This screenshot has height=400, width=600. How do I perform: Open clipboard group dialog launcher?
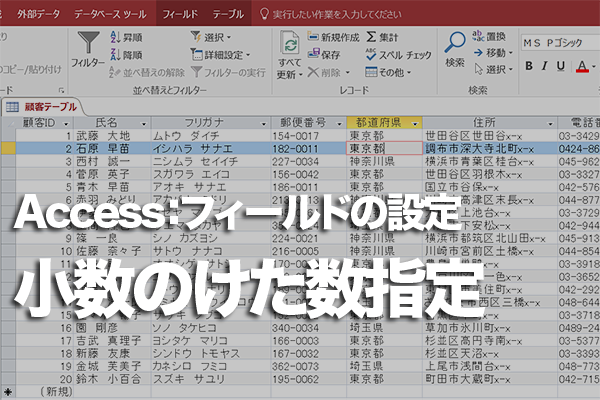[x=61, y=90]
